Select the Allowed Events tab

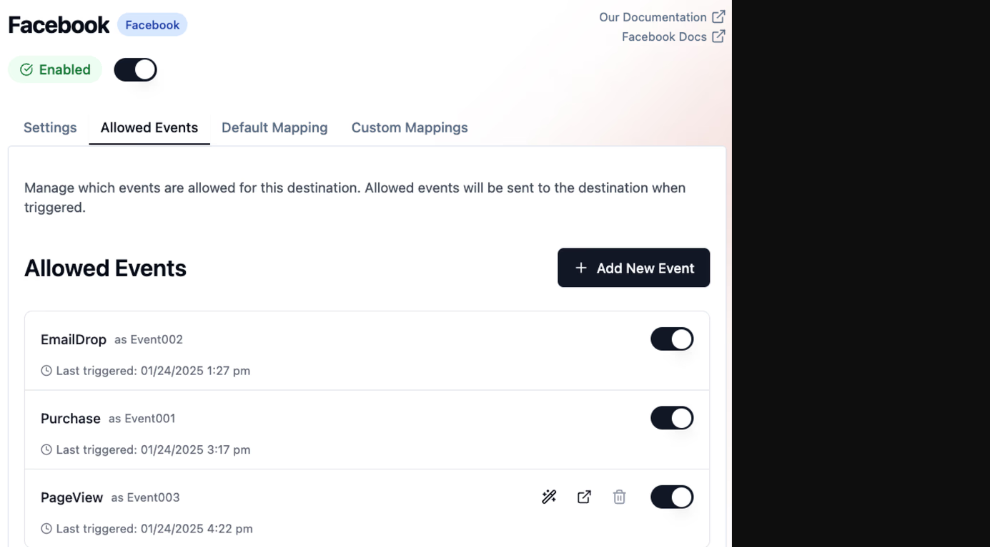pyautogui.click(x=149, y=128)
